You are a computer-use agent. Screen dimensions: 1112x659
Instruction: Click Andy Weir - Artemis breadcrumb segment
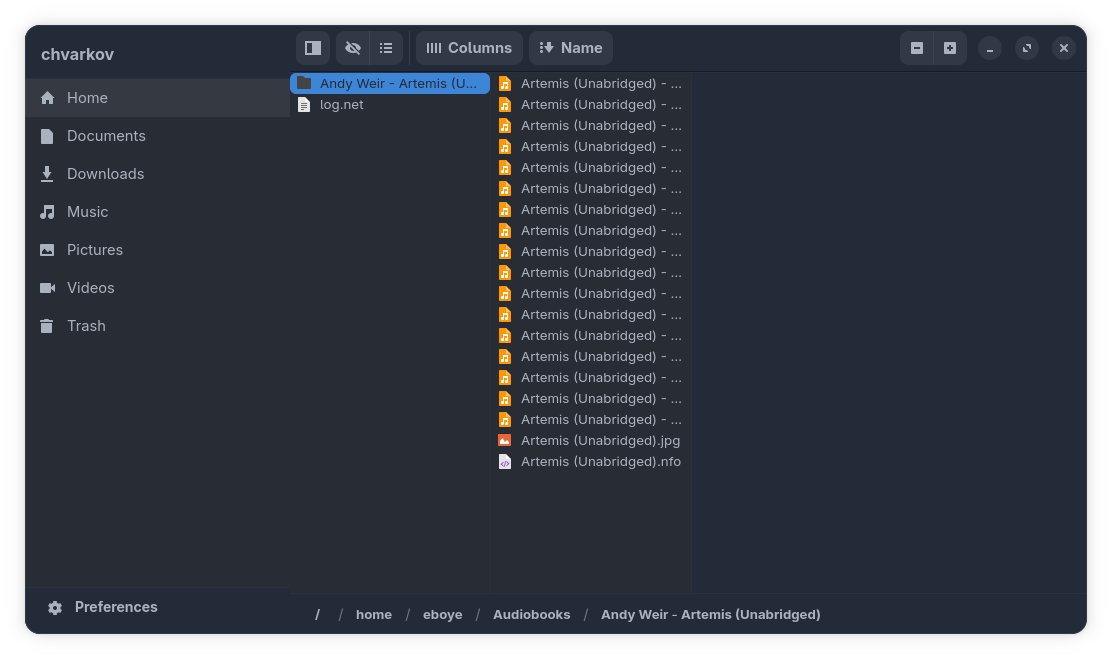pos(711,614)
